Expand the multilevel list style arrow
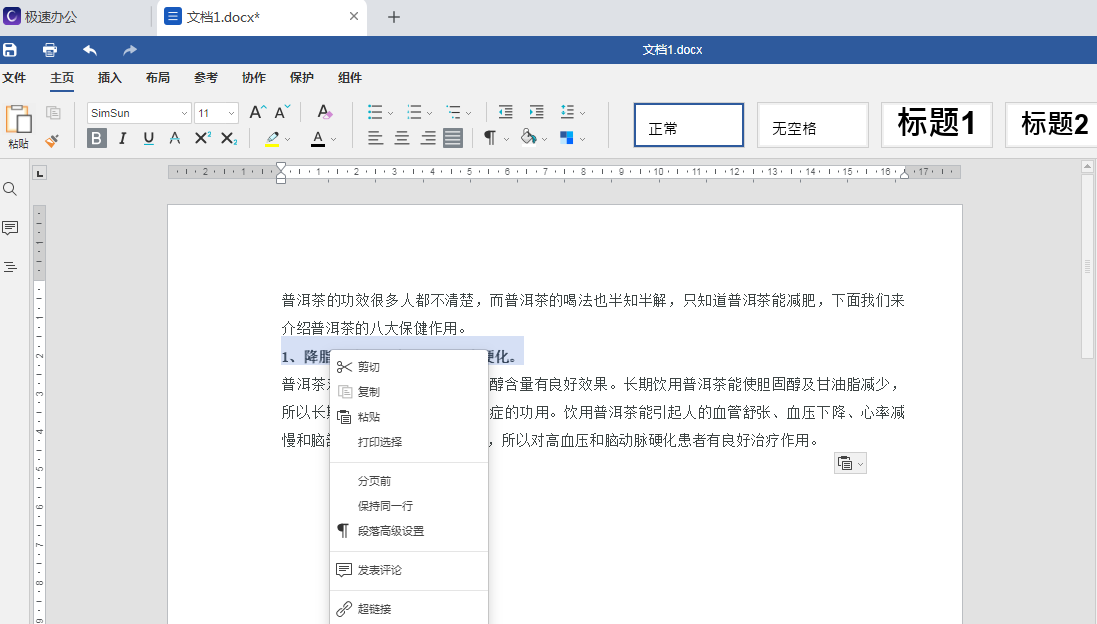Image resolution: width=1097 pixels, height=624 pixels. point(469,113)
